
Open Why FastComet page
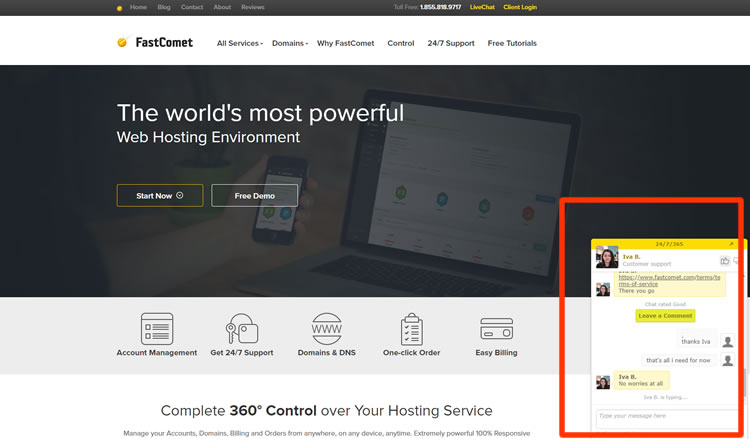click(345, 43)
